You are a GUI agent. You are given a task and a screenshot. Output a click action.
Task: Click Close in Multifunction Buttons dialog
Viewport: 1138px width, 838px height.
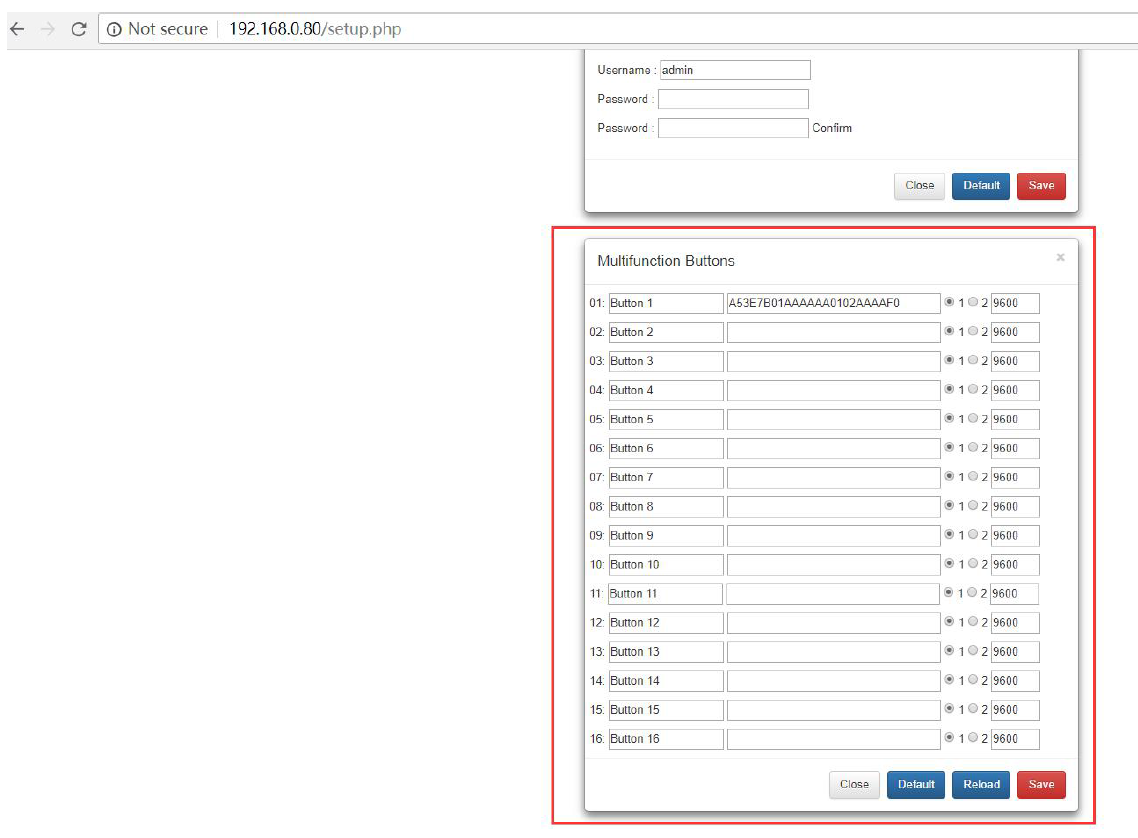pyautogui.click(x=854, y=784)
